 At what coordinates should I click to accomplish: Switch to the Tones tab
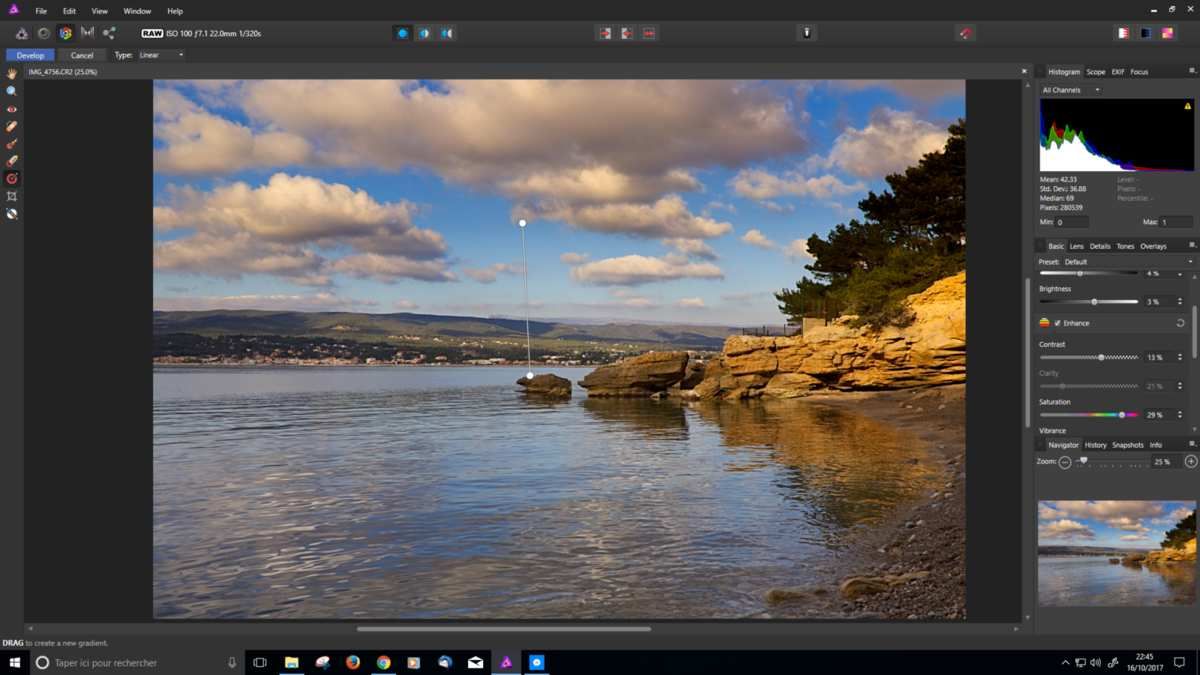click(1125, 246)
